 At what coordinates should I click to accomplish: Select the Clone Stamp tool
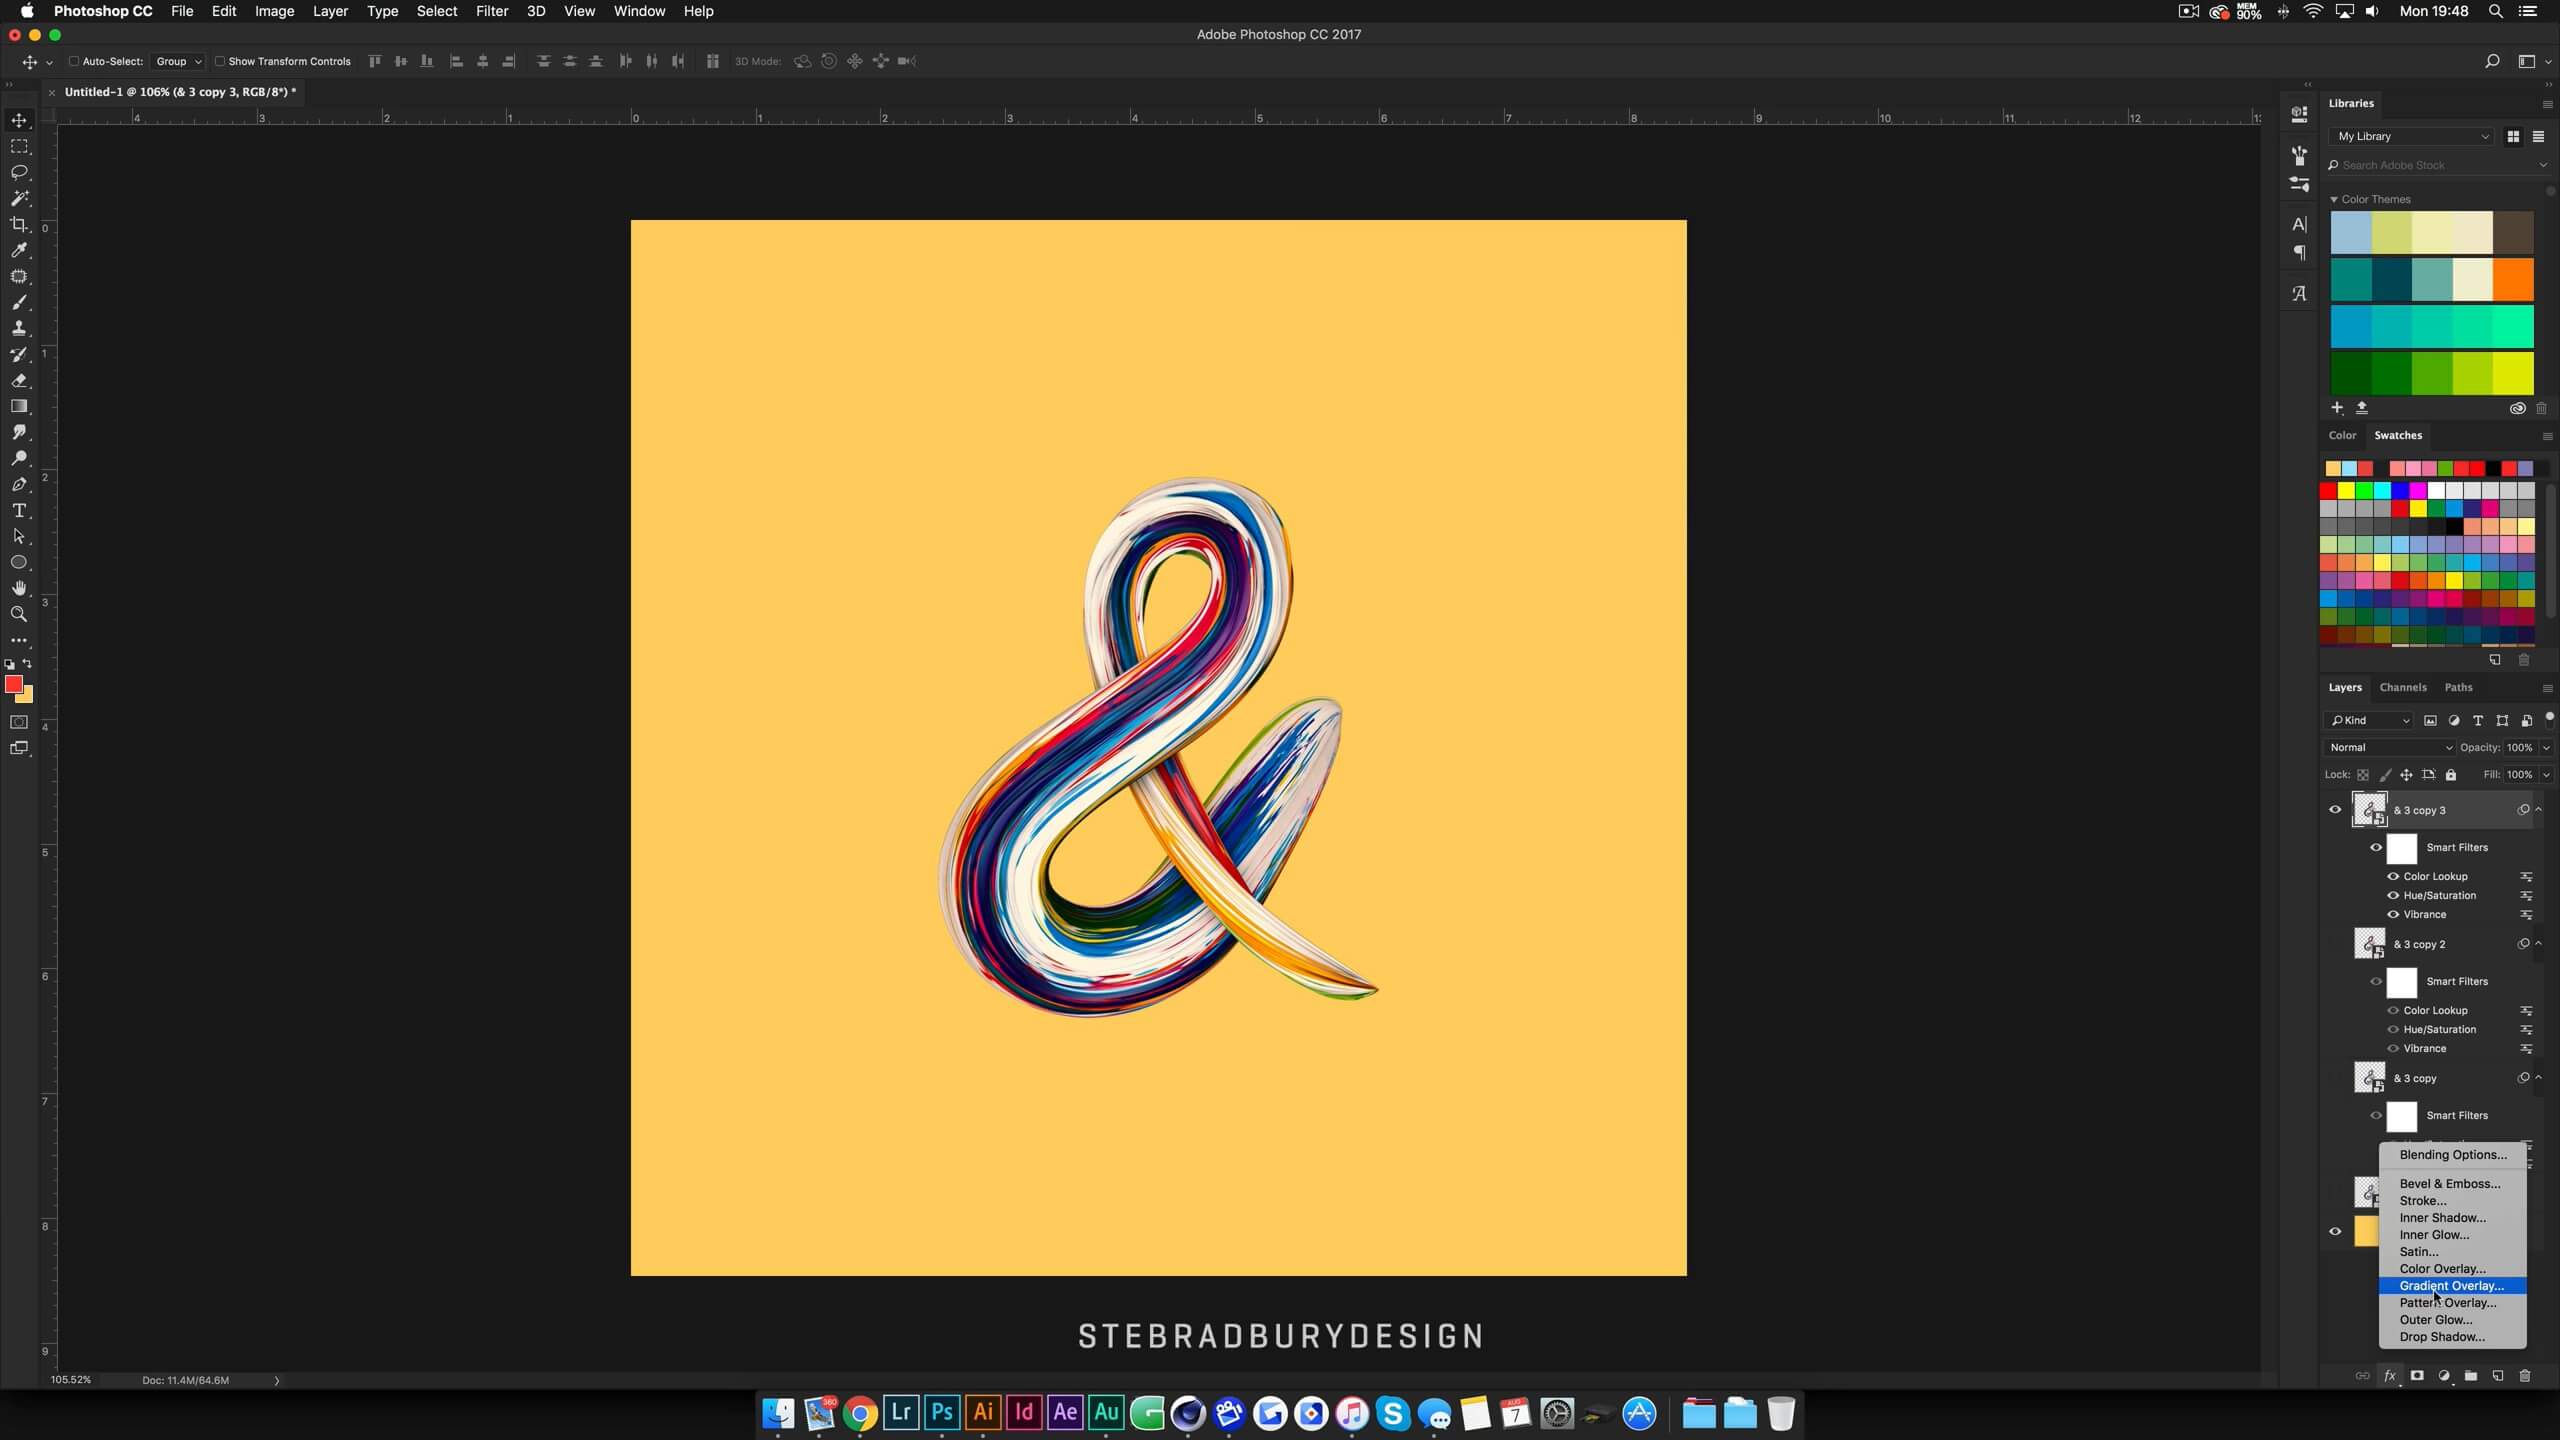19,328
